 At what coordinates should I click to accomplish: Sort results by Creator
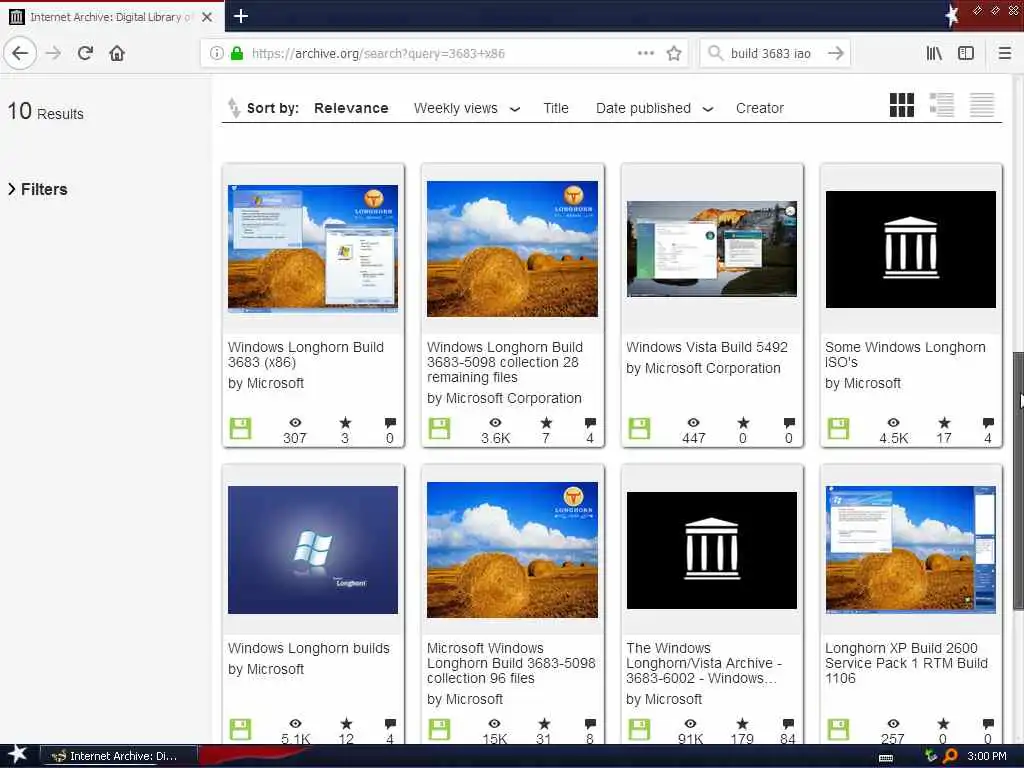760,108
